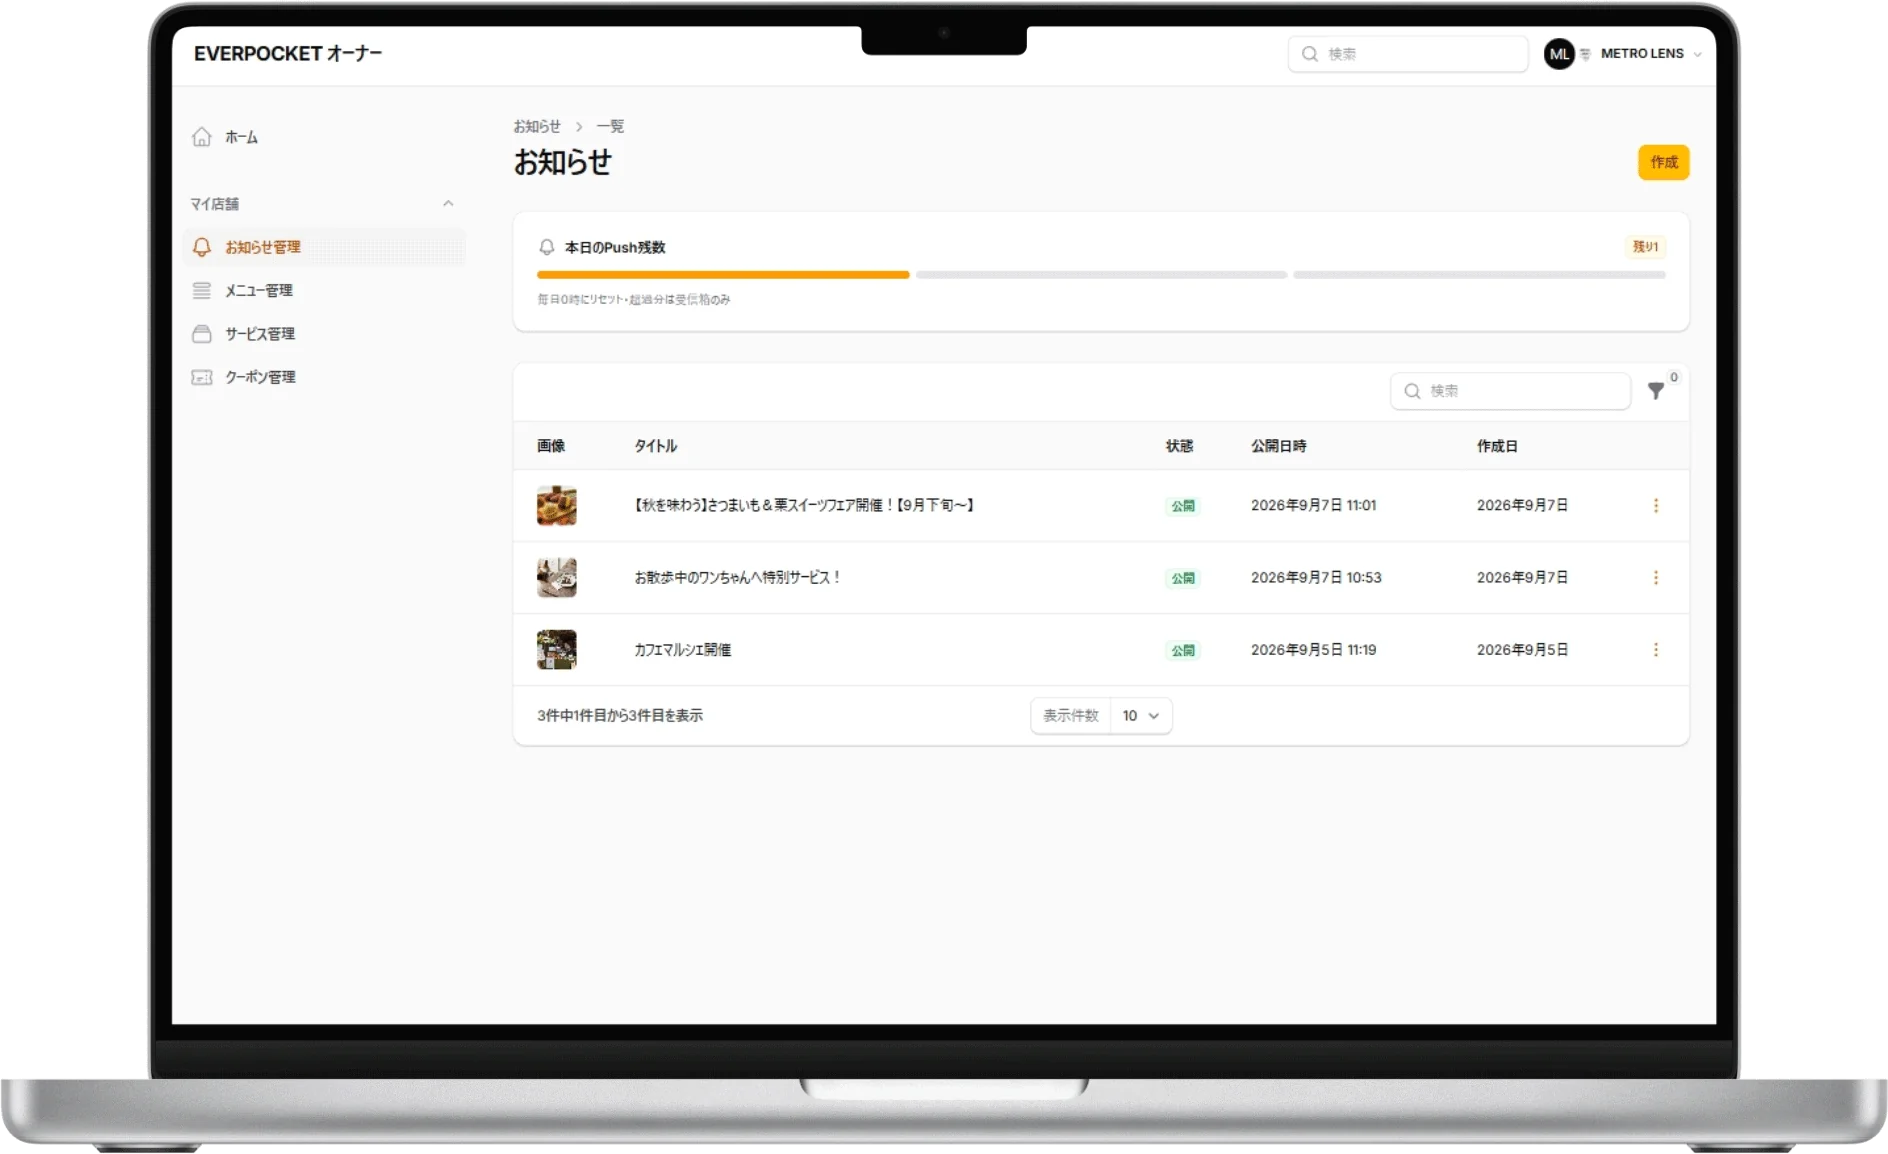
Task: Go to サービス管理 in the sidebar
Action: (x=324, y=334)
